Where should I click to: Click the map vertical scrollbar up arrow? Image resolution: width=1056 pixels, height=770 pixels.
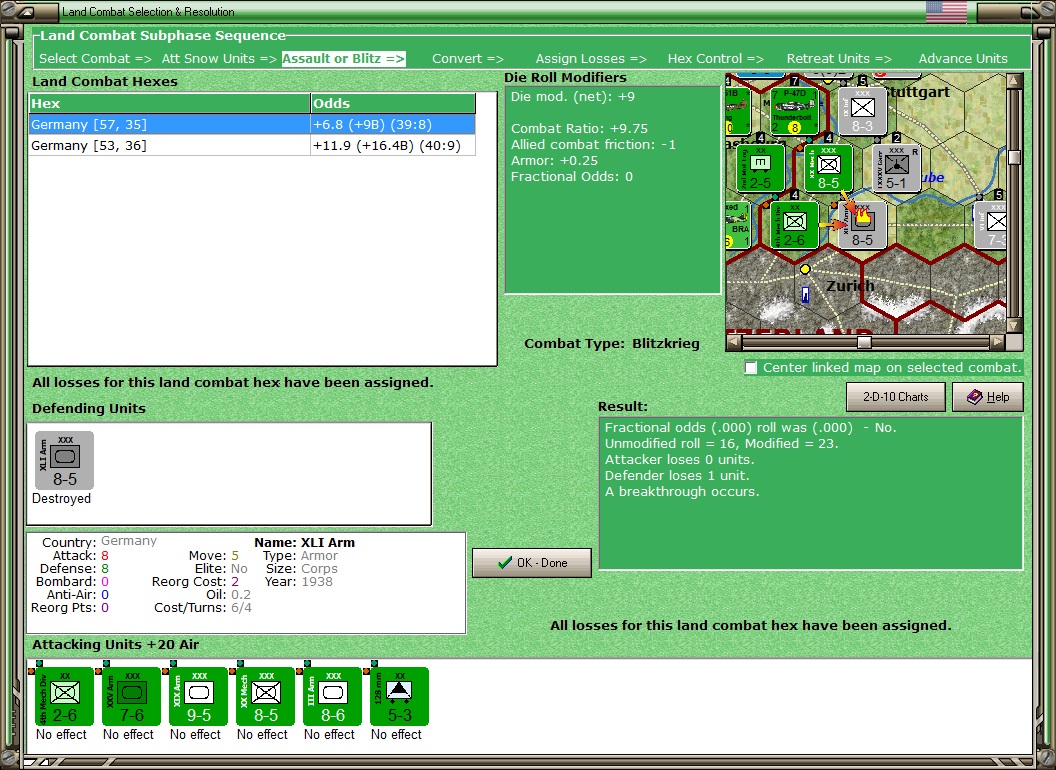click(x=1014, y=81)
